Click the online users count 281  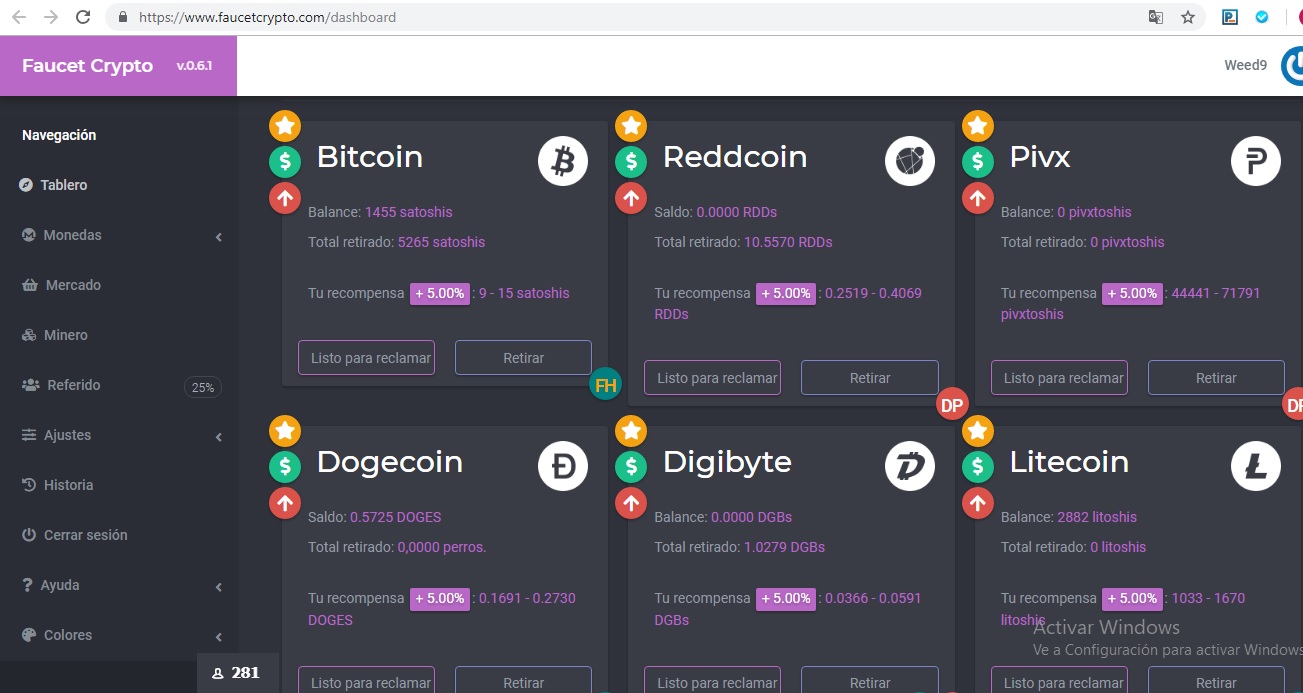238,673
